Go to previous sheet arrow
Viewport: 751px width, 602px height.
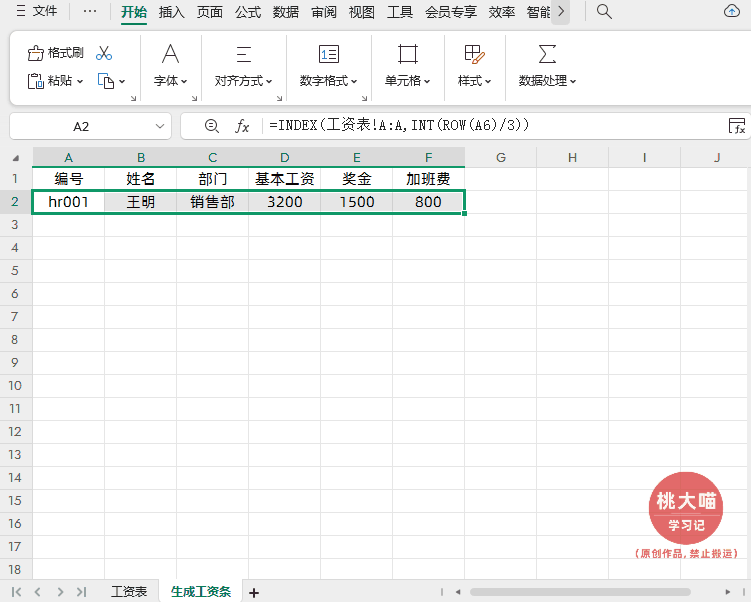38,592
